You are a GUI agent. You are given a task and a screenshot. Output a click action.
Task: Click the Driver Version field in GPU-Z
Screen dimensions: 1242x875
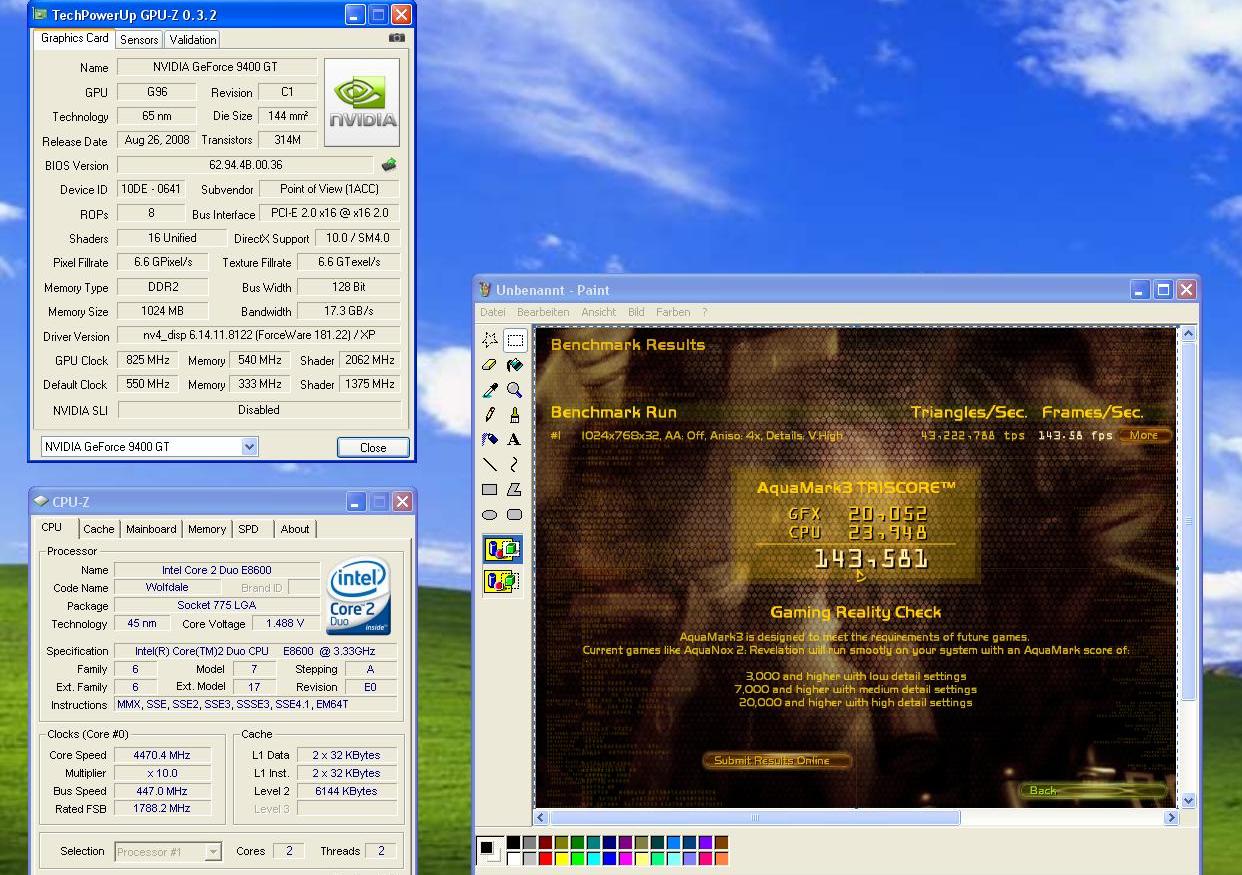coord(259,336)
